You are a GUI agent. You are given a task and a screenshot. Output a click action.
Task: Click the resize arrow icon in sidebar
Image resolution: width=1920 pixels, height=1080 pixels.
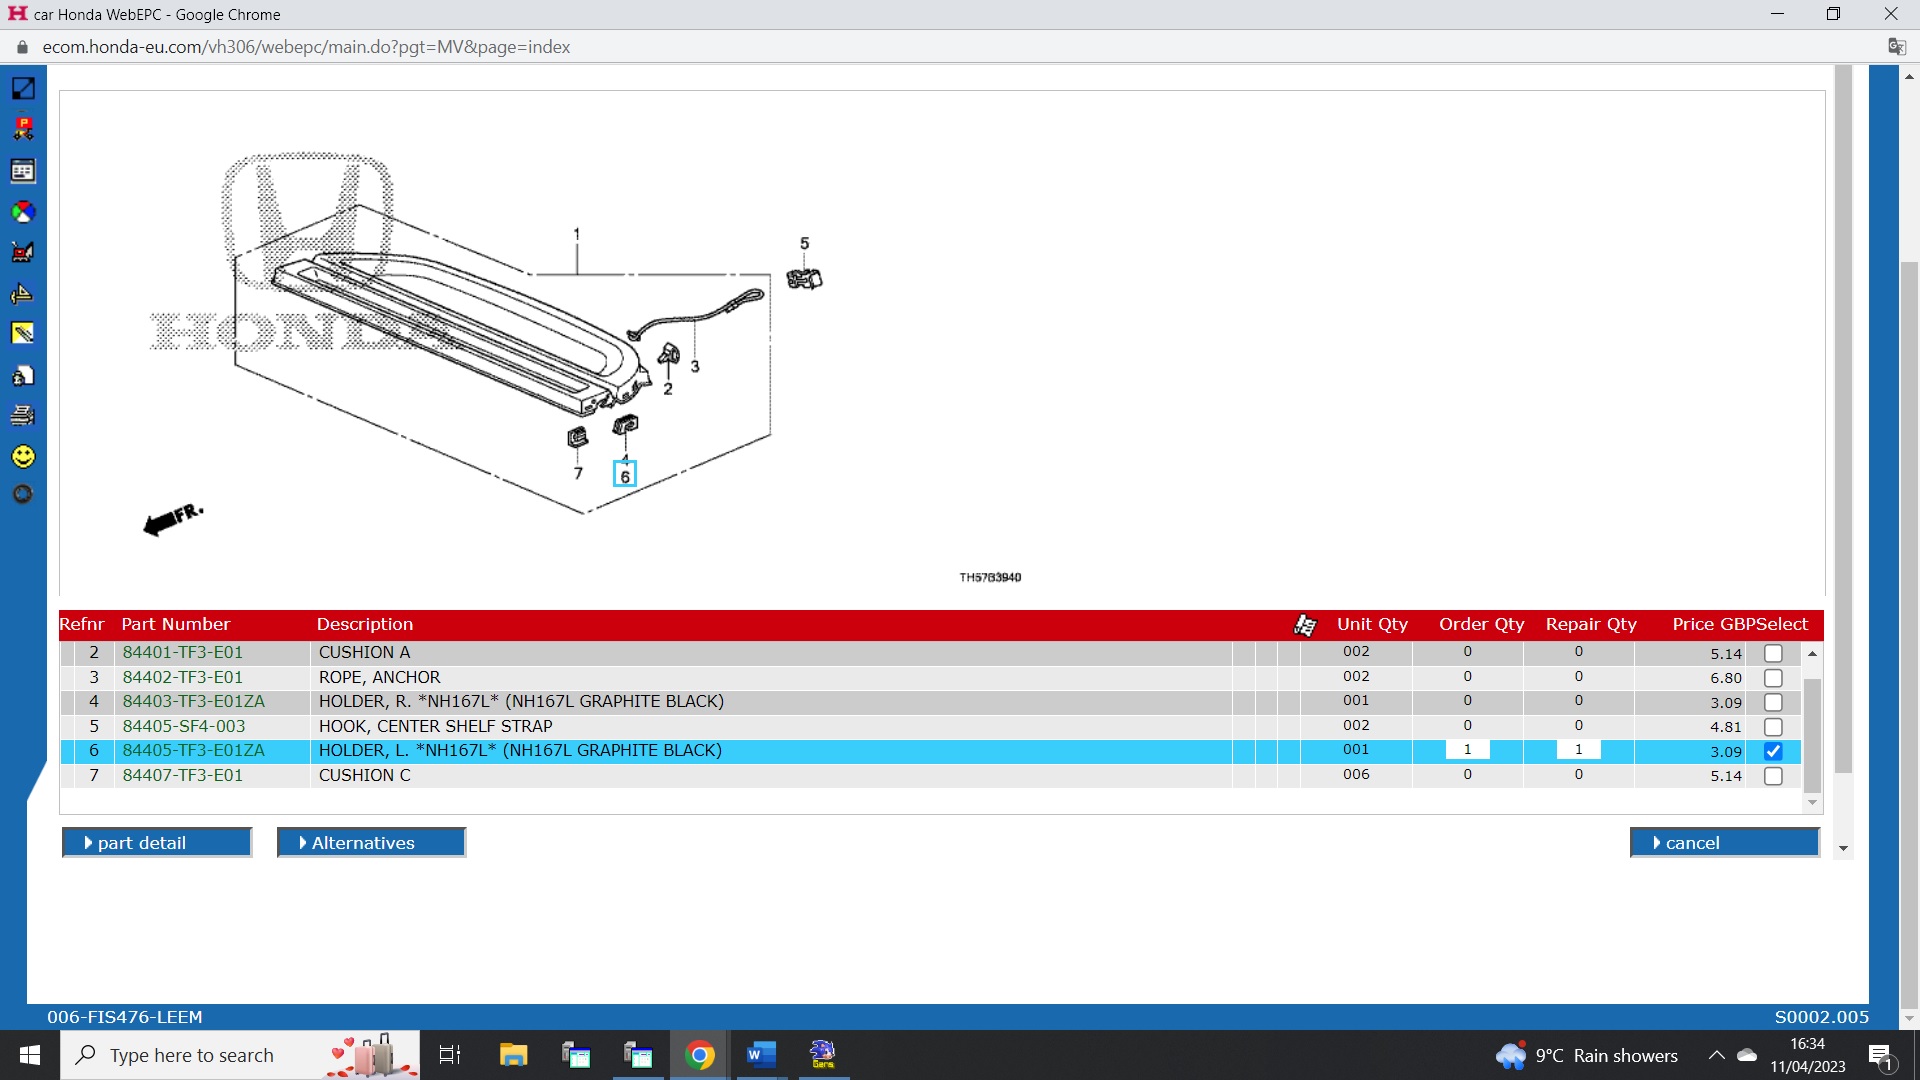(23, 89)
